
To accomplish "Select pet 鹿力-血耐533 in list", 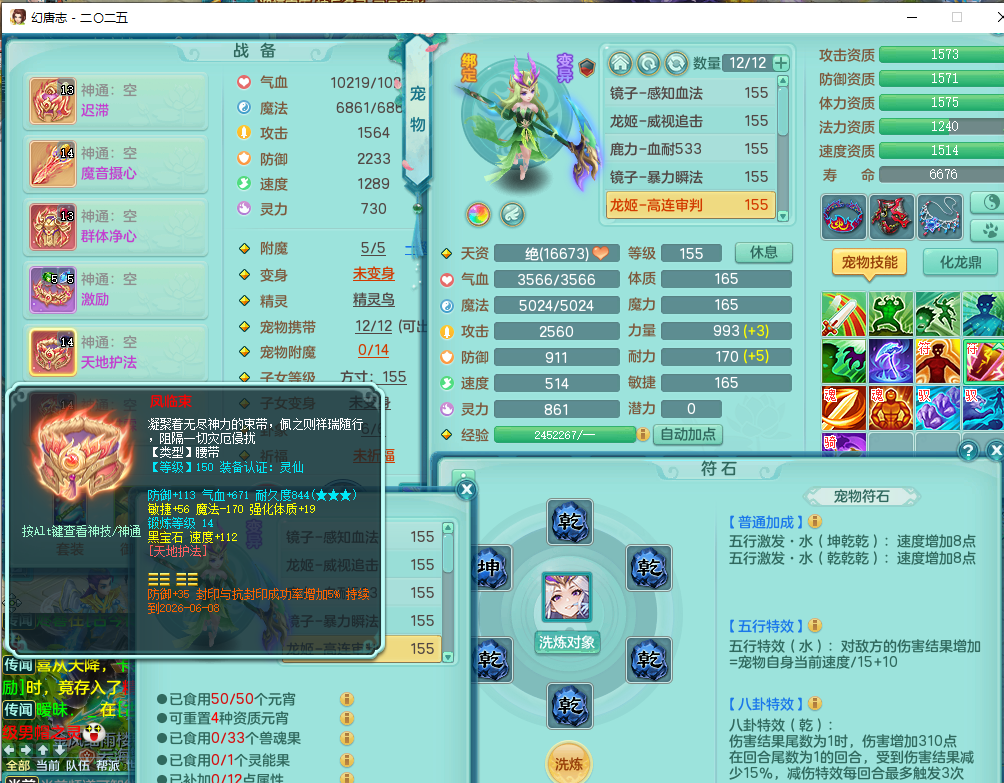I will 690,149.
